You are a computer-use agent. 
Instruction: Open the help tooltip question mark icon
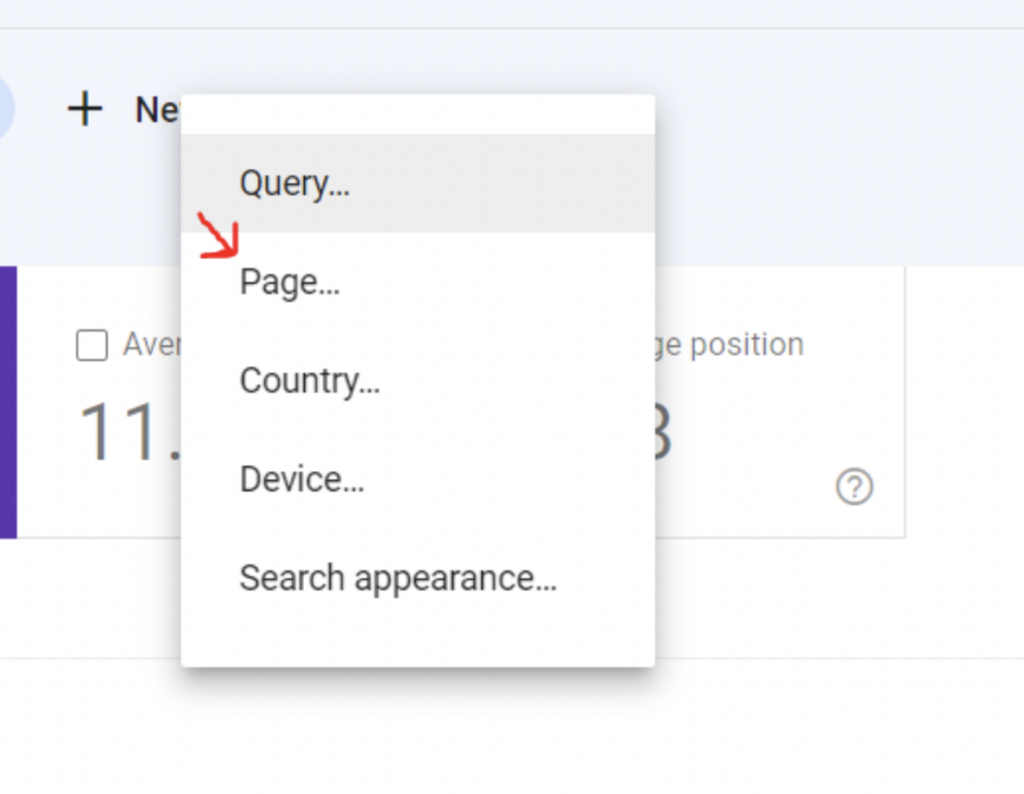[x=853, y=488]
